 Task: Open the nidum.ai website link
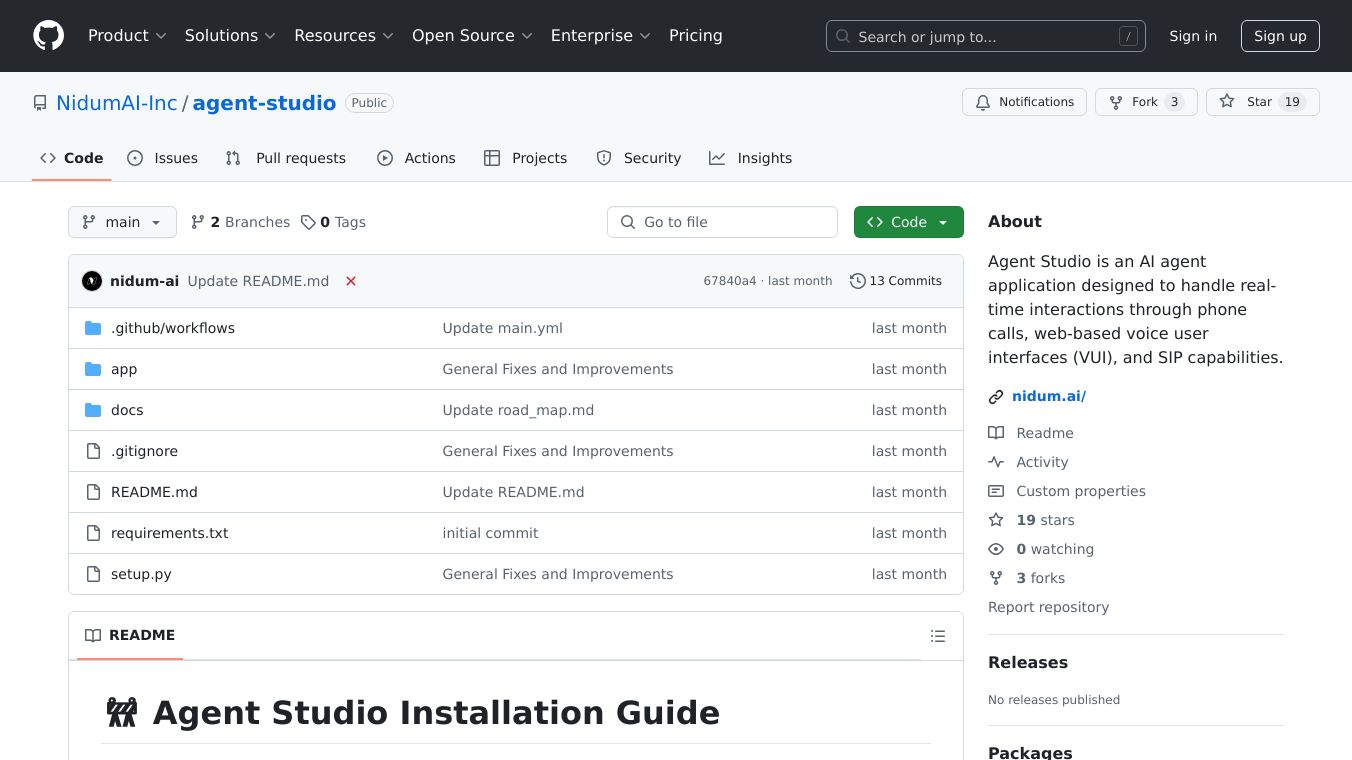1048,396
